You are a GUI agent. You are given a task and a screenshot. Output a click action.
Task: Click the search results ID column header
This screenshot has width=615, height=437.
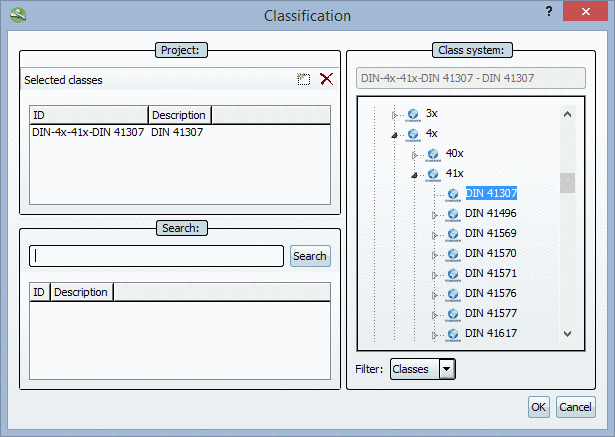pyautogui.click(x=40, y=292)
